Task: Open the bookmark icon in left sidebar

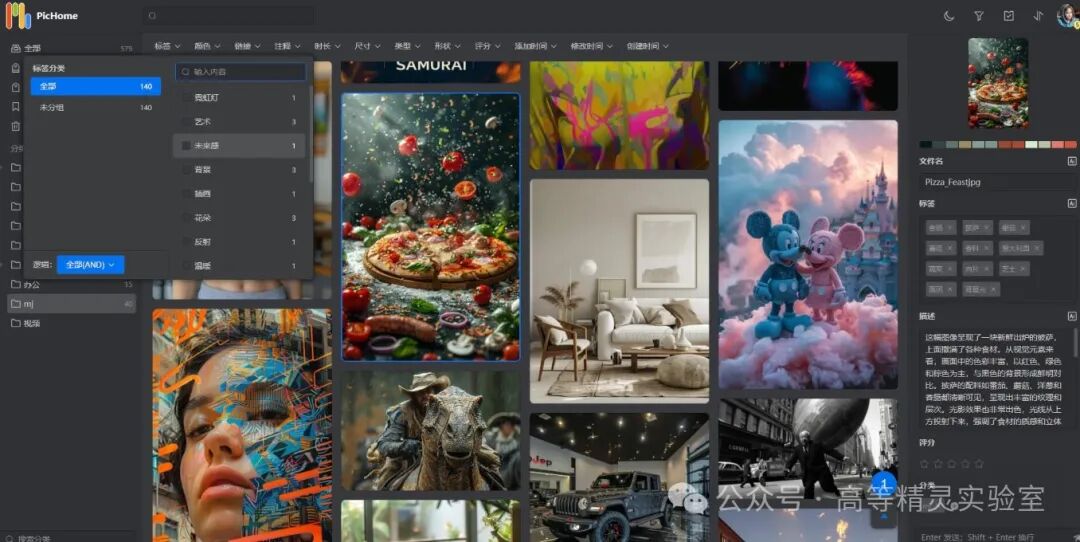Action: point(15,107)
